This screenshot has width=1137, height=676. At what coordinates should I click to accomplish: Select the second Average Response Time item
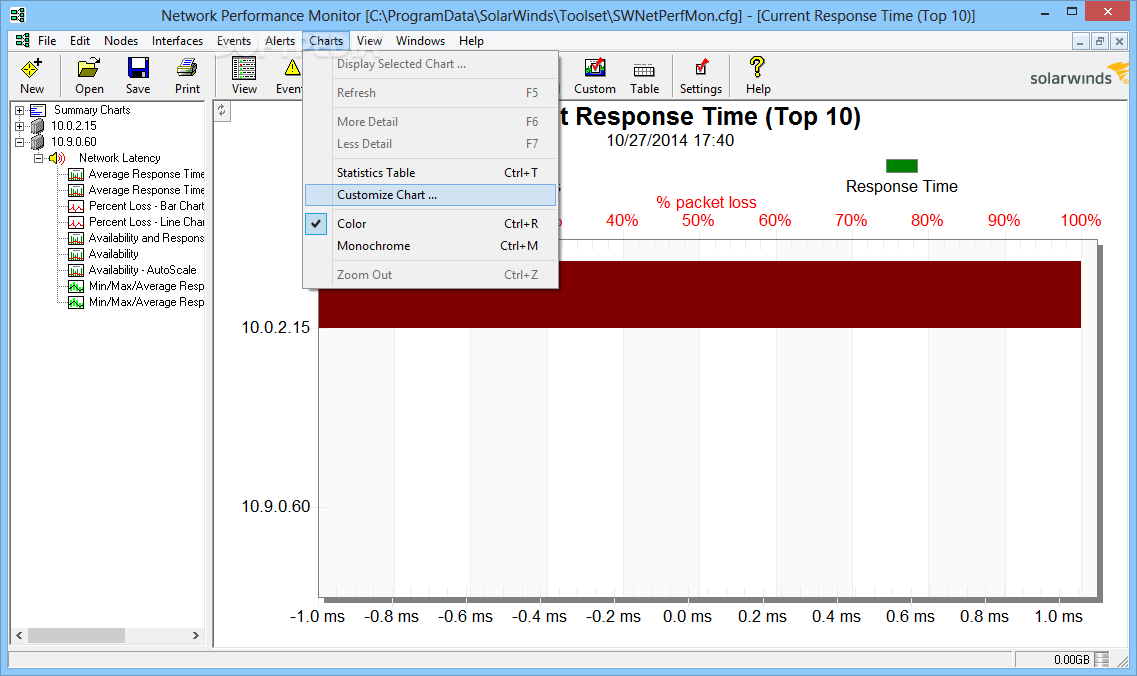146,190
